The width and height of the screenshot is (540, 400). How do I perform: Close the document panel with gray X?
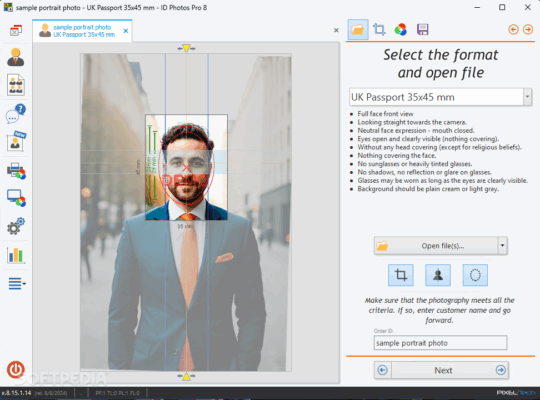[x=336, y=30]
